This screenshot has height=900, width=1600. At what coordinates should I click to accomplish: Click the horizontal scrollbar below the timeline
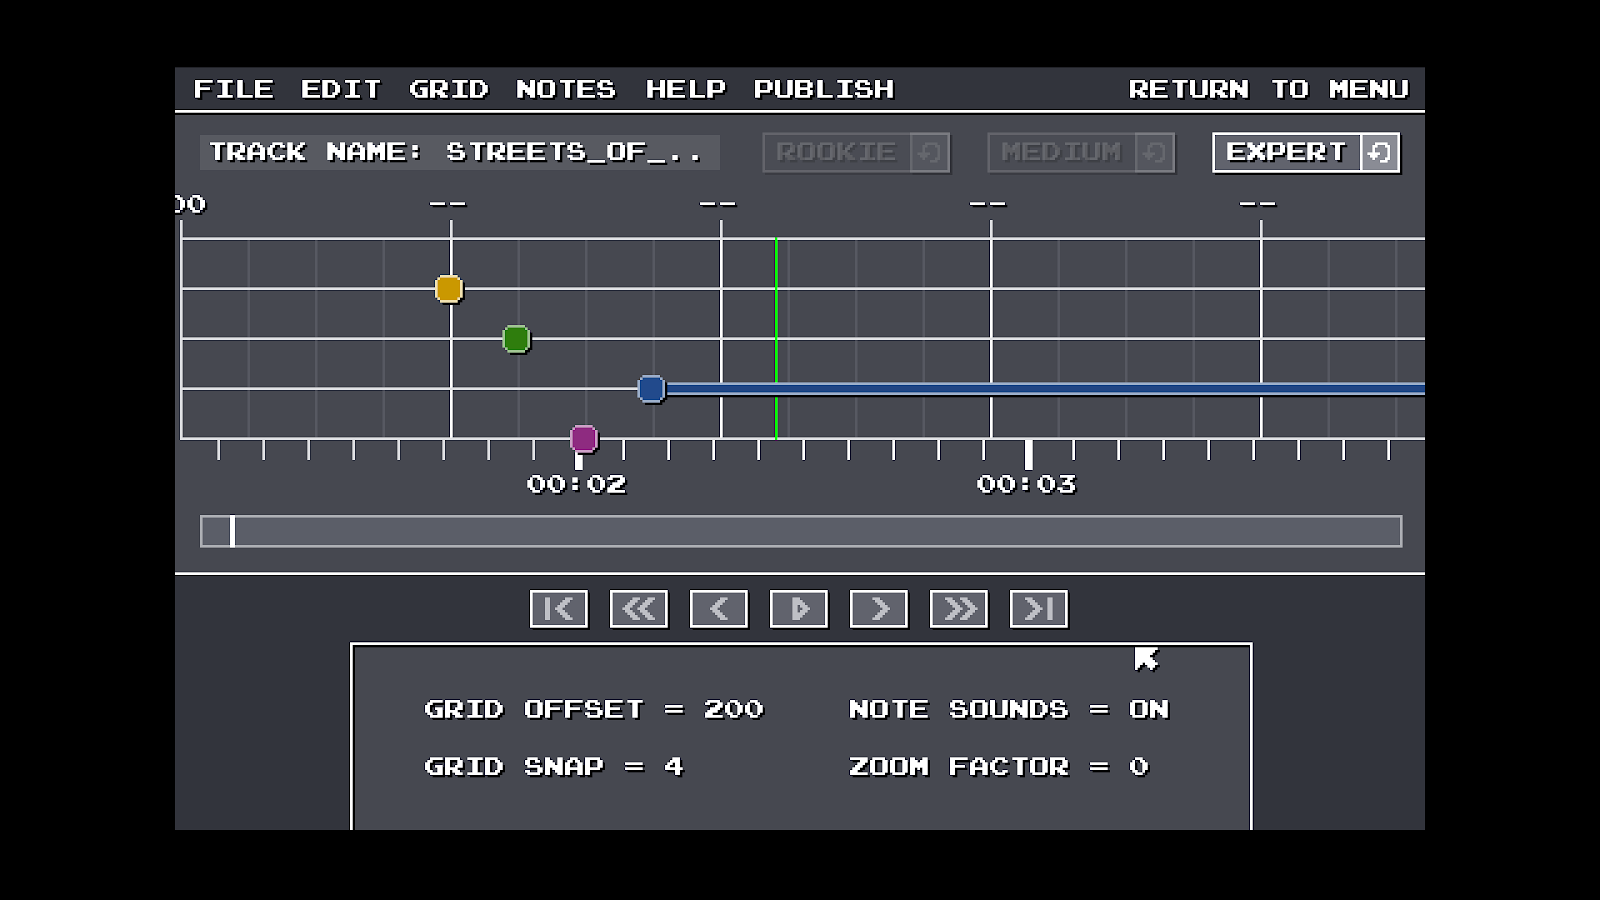click(x=800, y=531)
